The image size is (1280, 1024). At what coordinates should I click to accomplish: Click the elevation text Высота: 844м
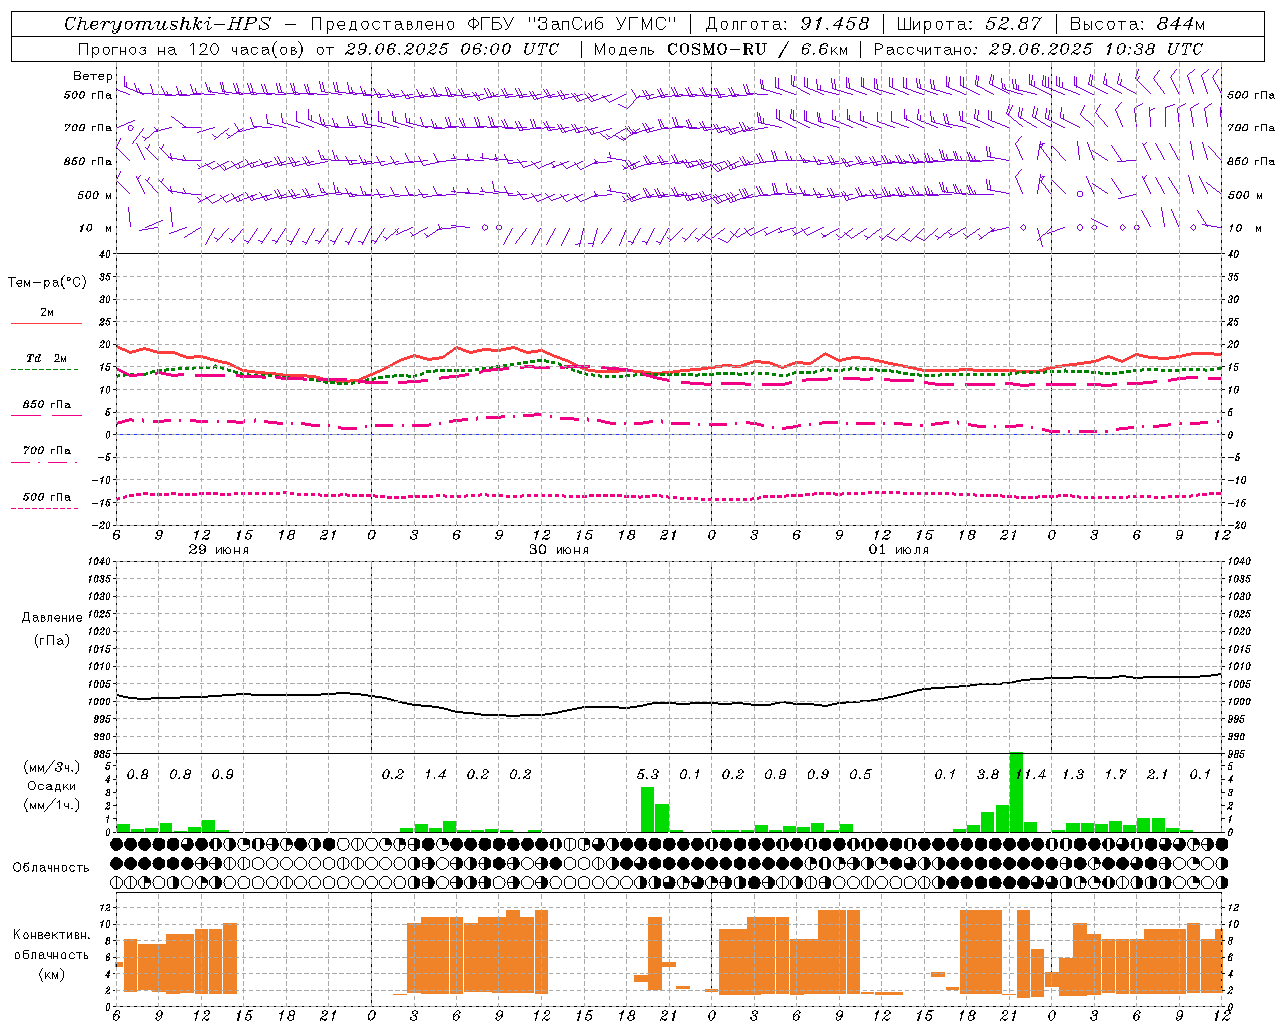click(x=1138, y=24)
